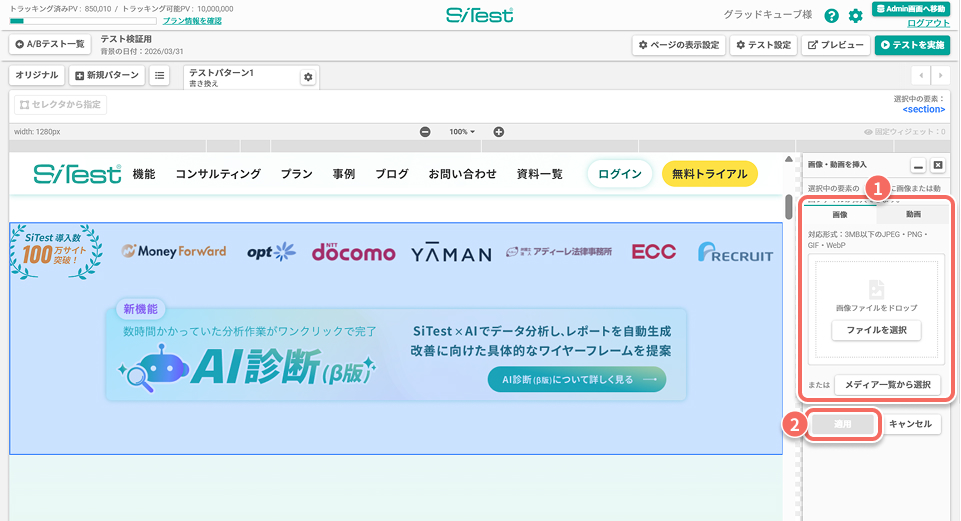Click 新規パターン button
The width and height of the screenshot is (961, 521).
[107, 75]
